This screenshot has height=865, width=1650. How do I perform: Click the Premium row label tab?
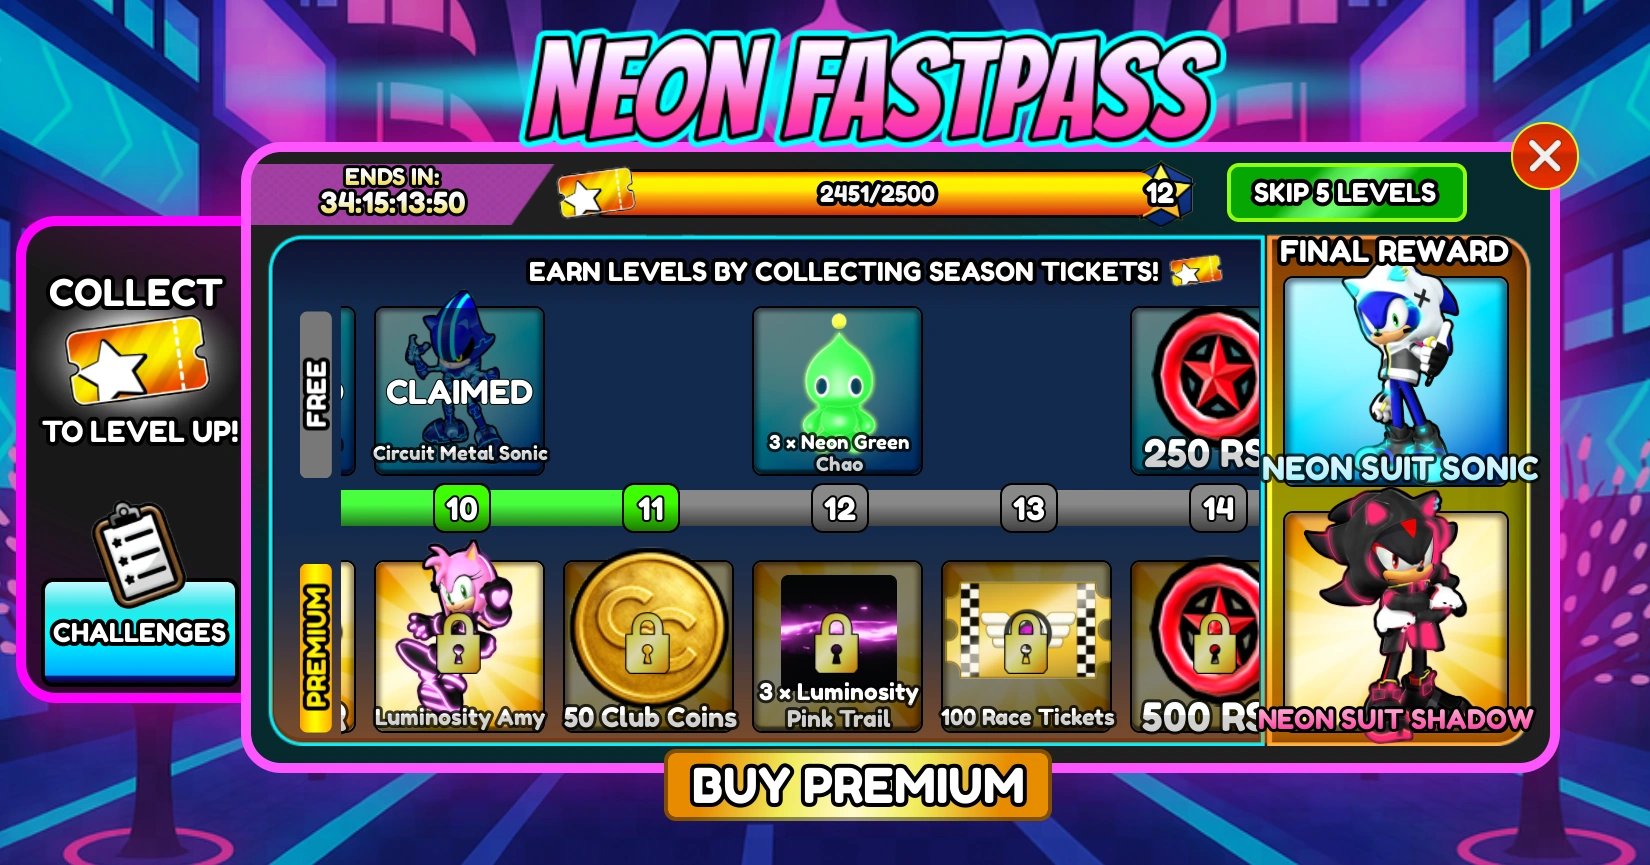316,647
